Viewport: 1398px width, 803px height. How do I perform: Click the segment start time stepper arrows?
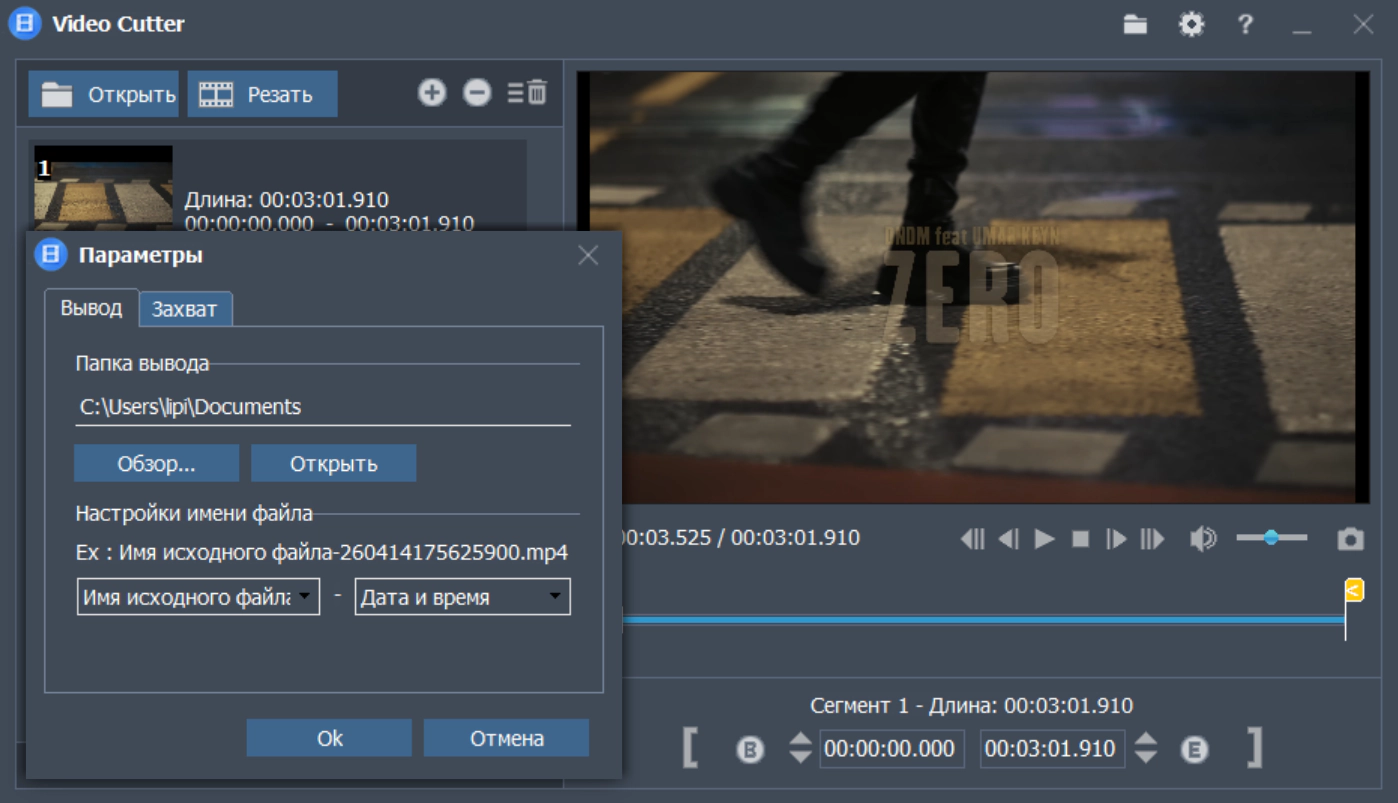point(800,748)
